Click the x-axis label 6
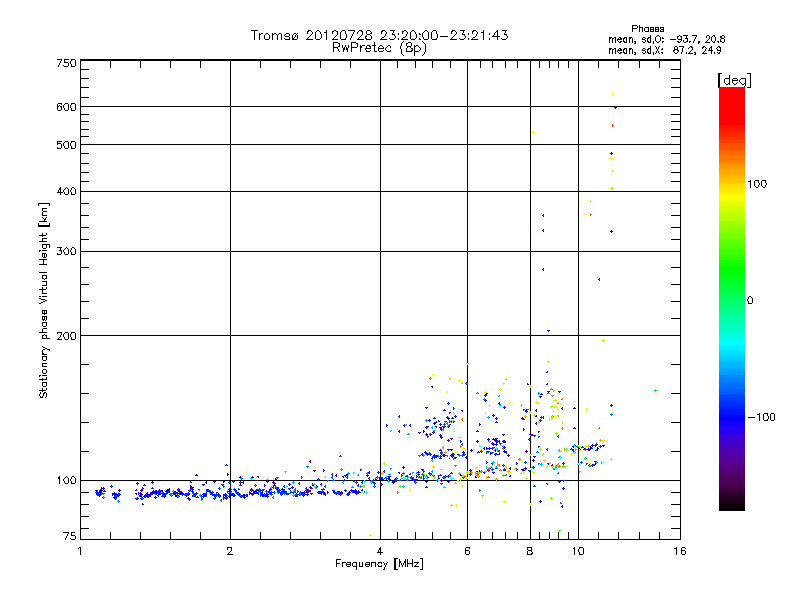 coord(467,551)
